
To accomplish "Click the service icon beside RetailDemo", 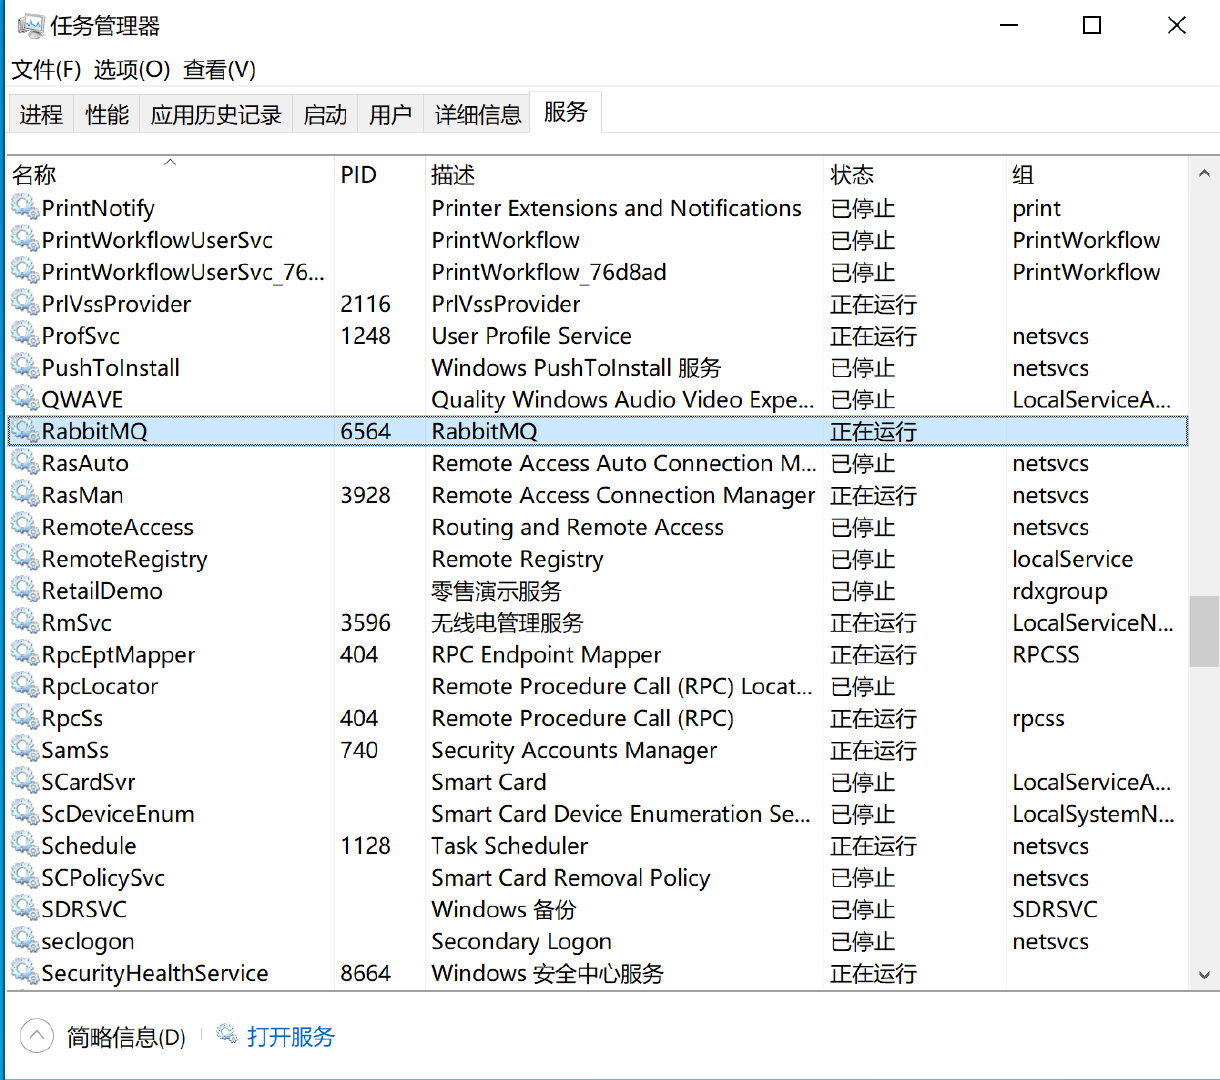I will coord(25,591).
